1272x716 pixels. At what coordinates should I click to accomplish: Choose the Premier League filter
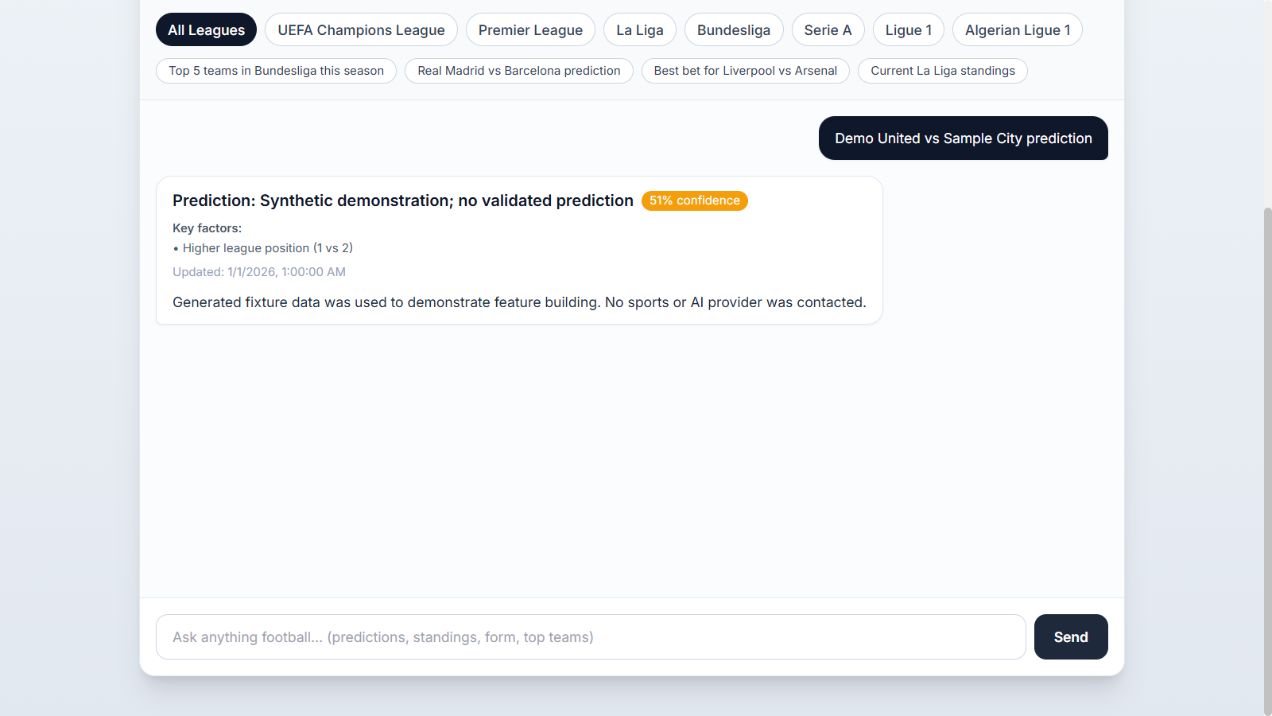530,30
